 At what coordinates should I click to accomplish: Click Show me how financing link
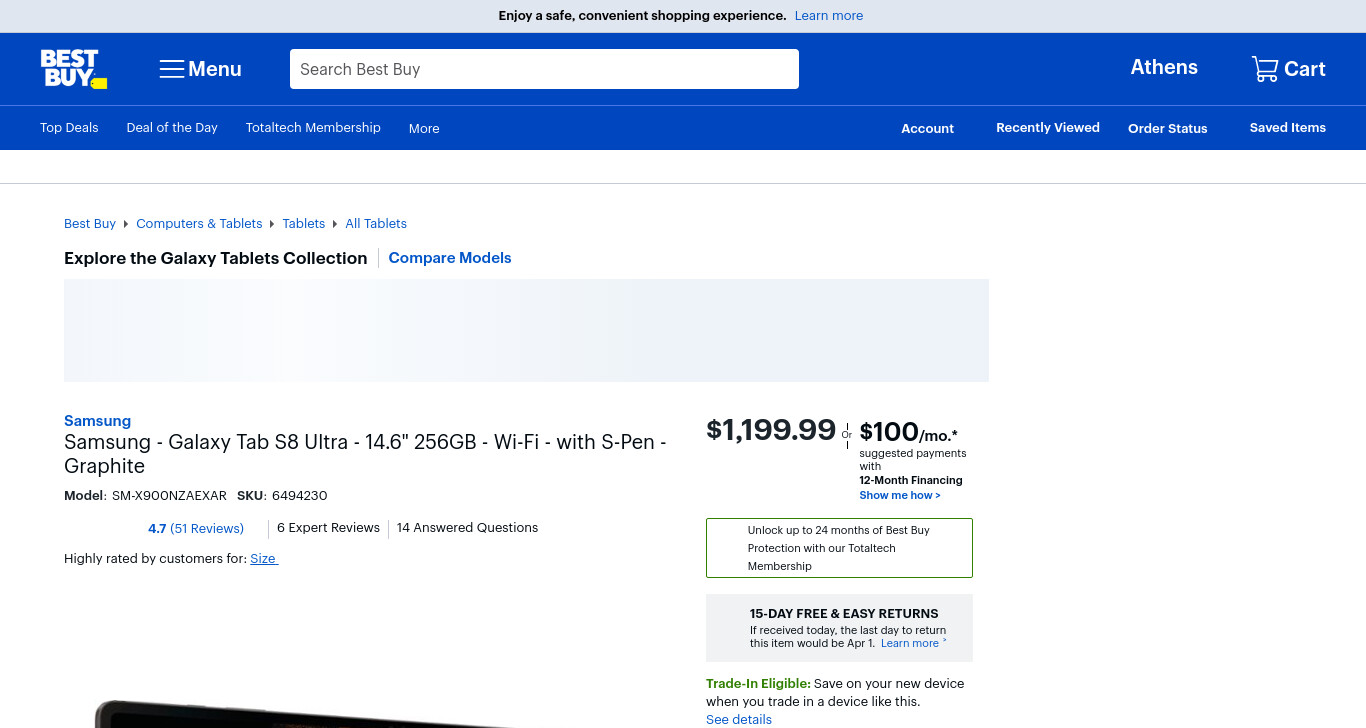click(900, 495)
